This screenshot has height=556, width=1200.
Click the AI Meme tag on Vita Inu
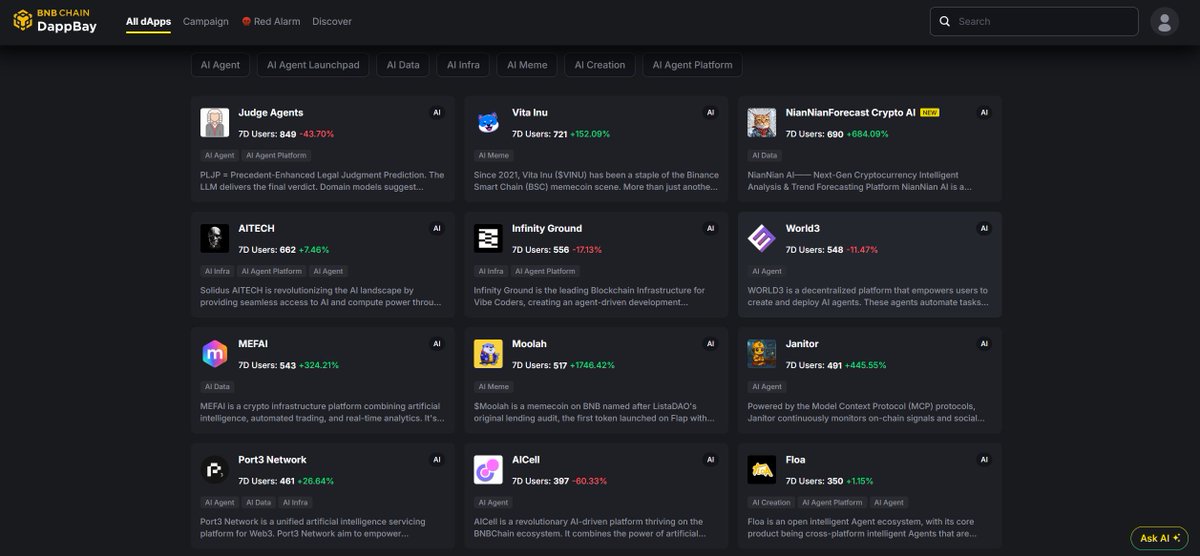[494, 155]
